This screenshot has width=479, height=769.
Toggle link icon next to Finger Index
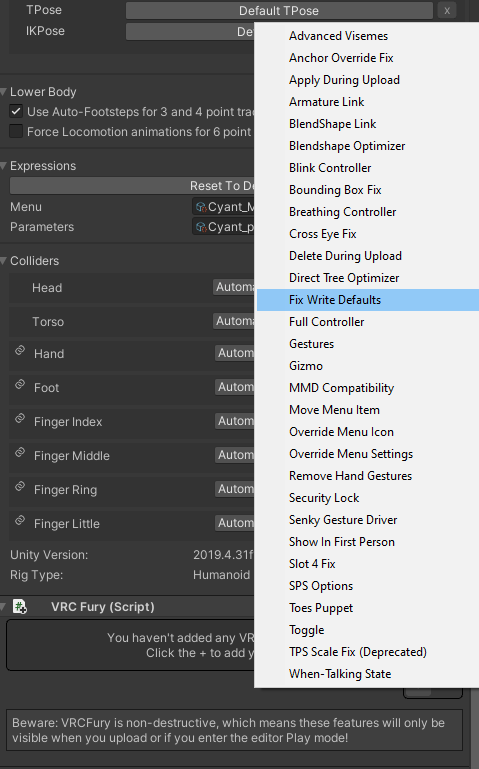(20, 418)
